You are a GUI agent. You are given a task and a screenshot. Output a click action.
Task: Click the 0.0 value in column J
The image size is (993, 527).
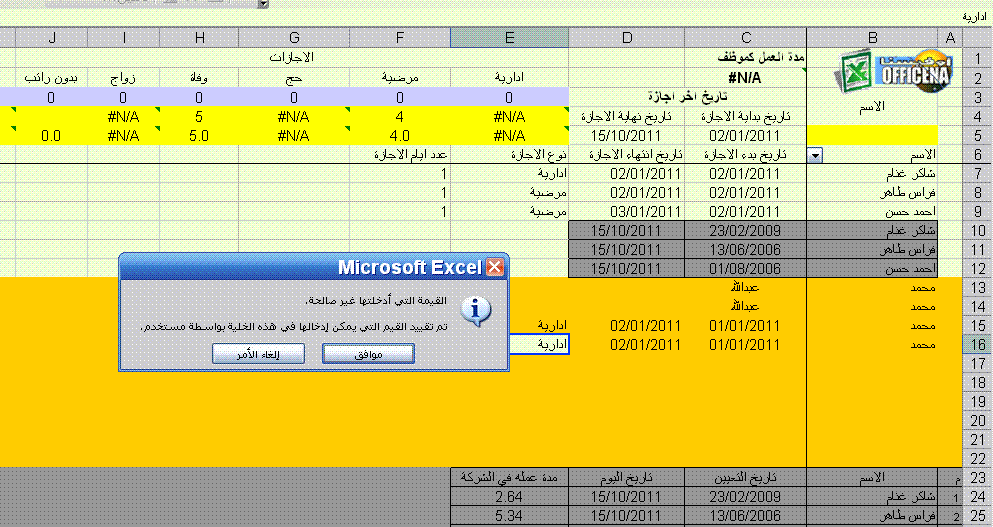click(51, 136)
